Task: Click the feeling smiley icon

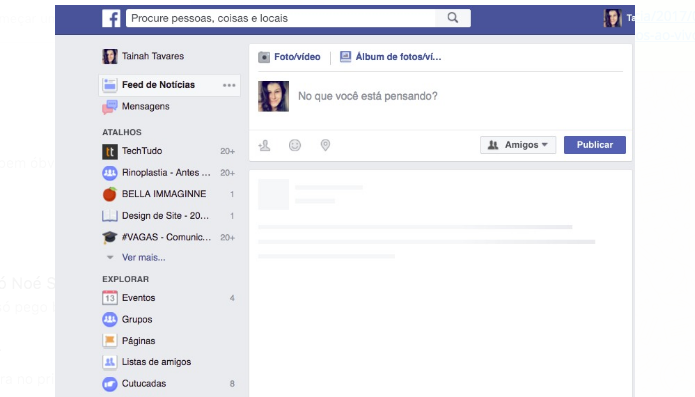Action: pyautogui.click(x=295, y=145)
